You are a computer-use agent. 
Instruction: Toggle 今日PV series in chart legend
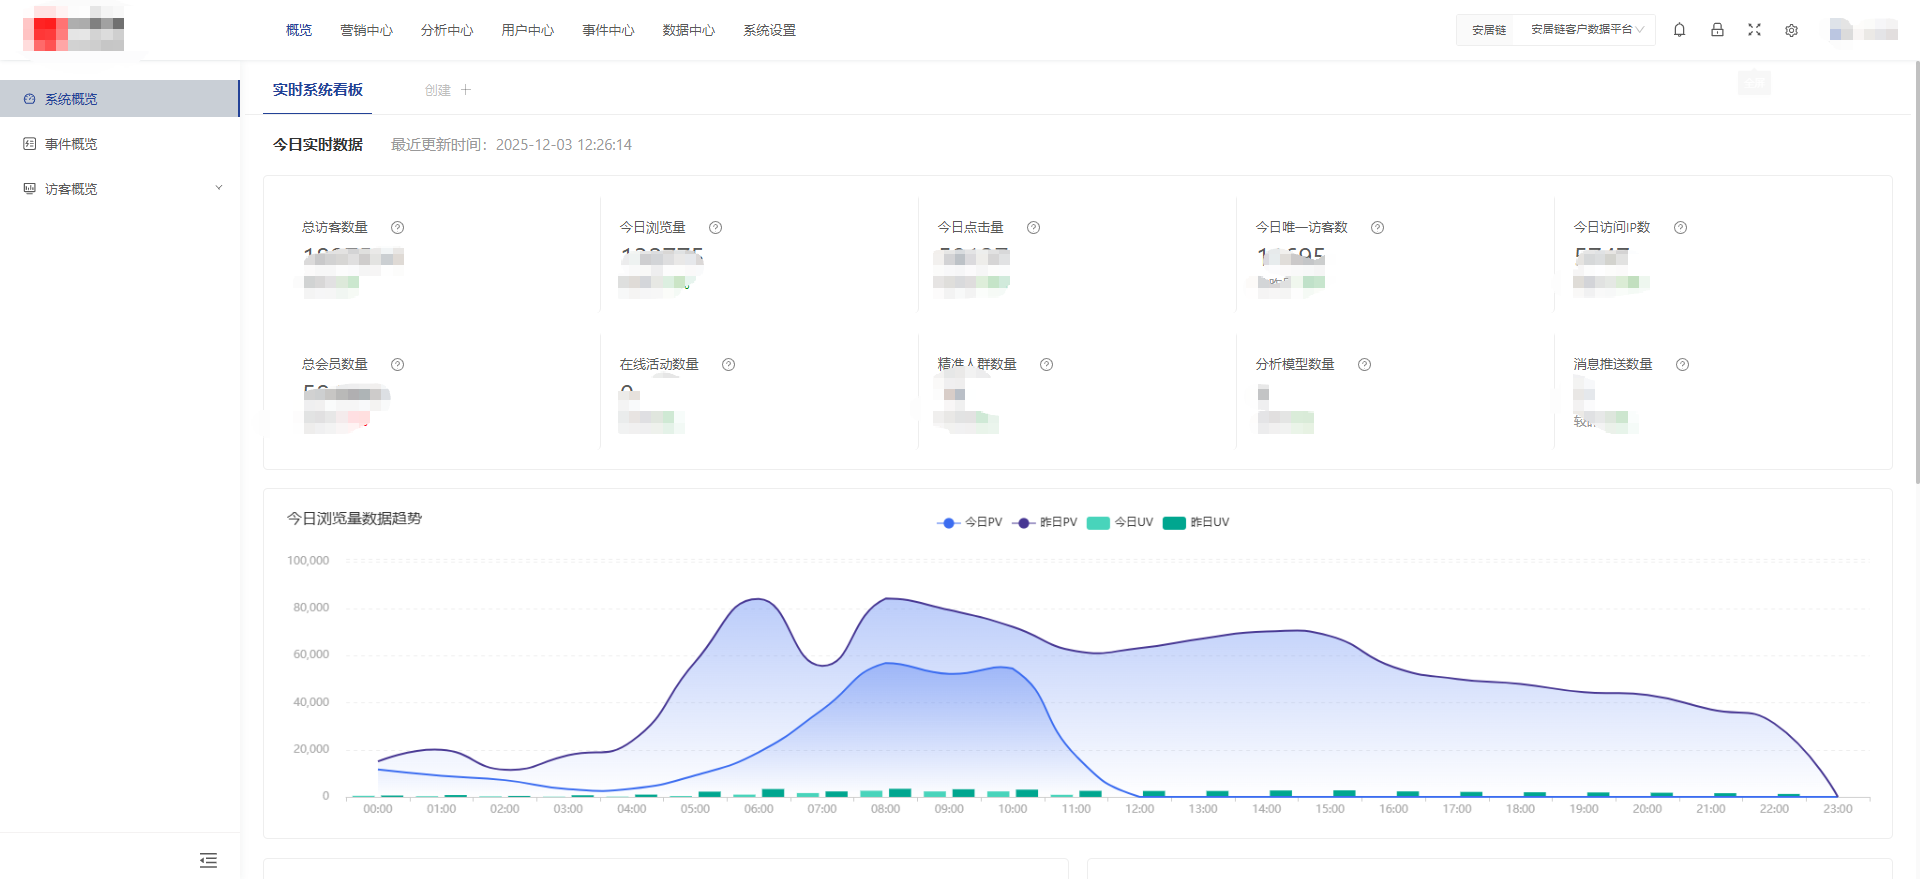pyautogui.click(x=969, y=522)
